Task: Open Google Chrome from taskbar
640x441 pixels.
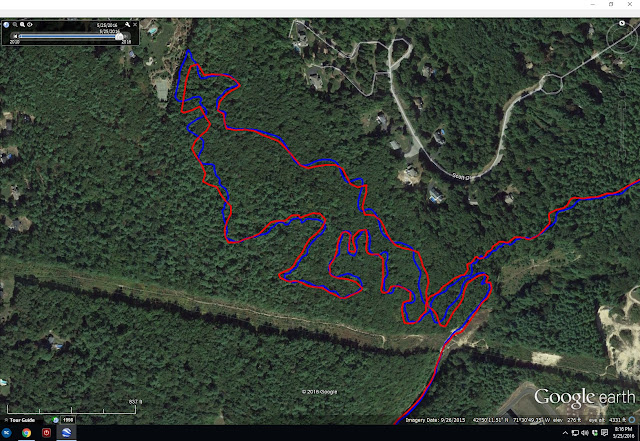Action: pyautogui.click(x=27, y=433)
